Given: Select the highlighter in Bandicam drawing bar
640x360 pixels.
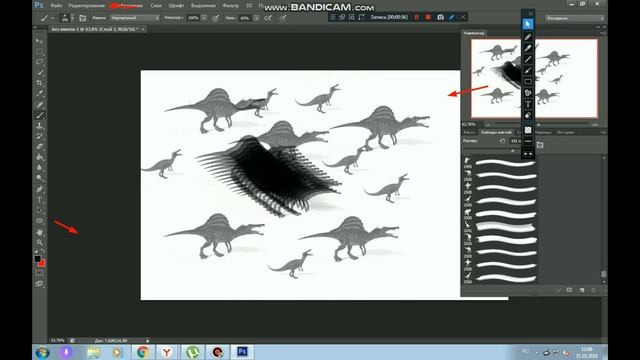Looking at the screenshot, I should click(528, 48).
